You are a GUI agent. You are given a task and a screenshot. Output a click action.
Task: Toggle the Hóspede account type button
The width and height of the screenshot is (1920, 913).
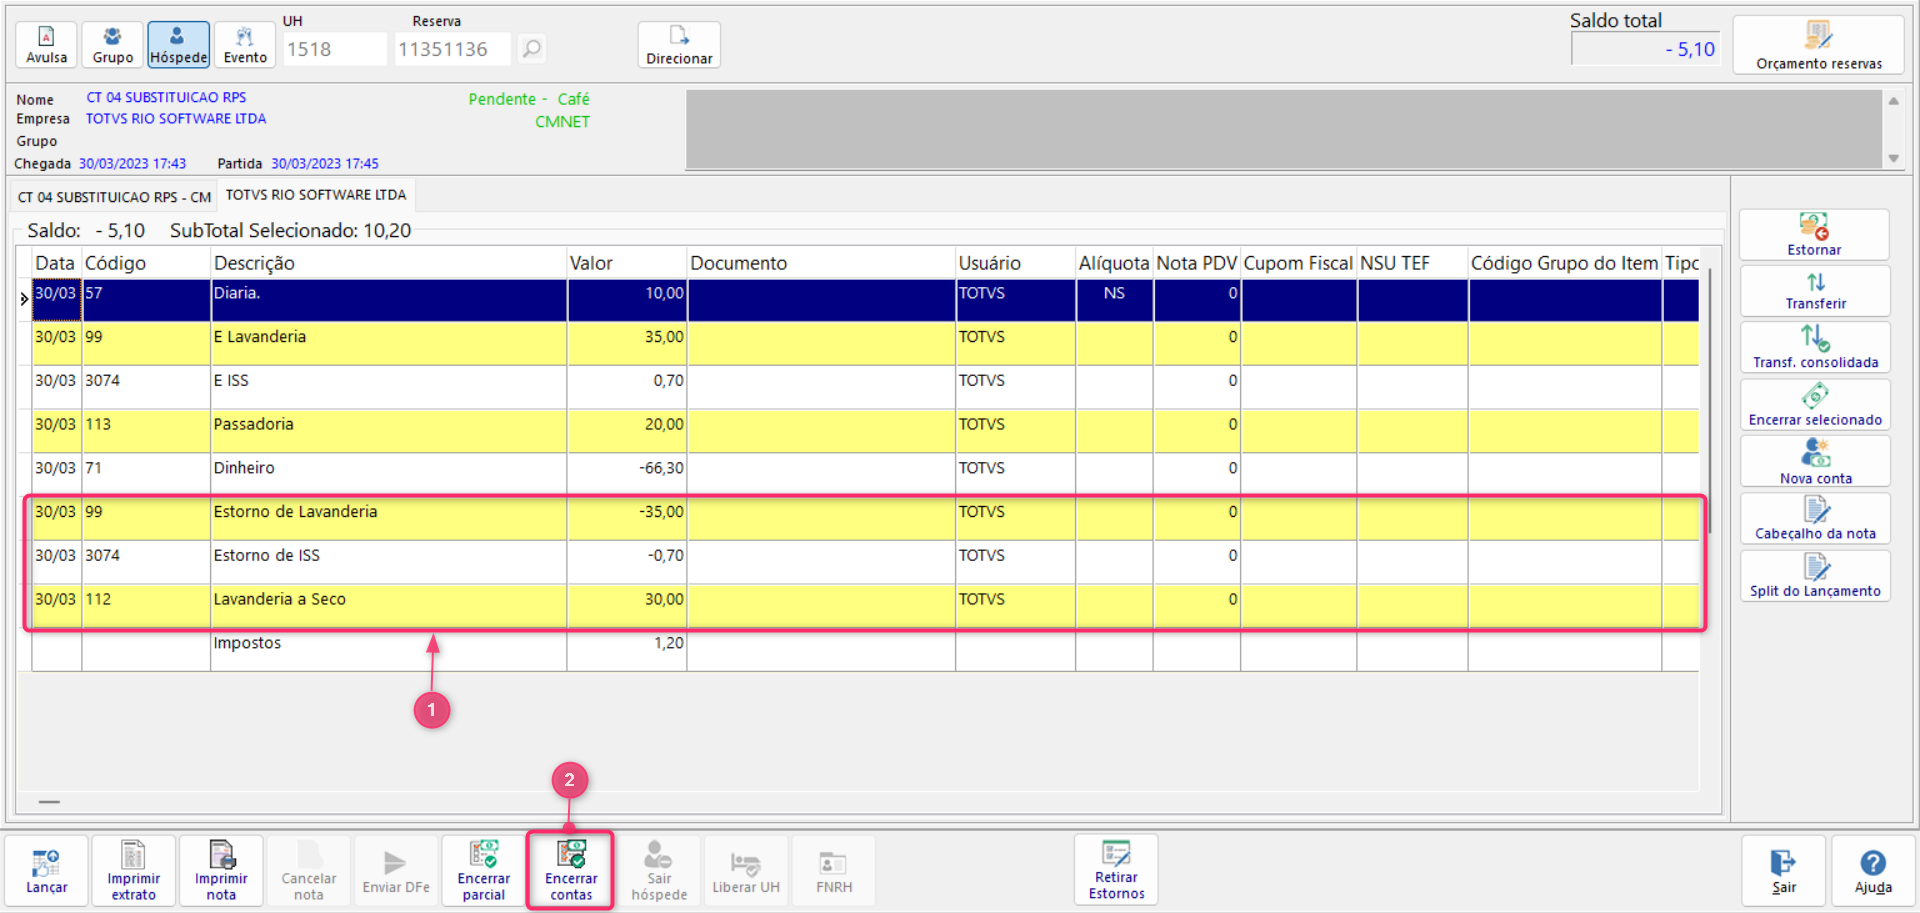click(x=179, y=45)
